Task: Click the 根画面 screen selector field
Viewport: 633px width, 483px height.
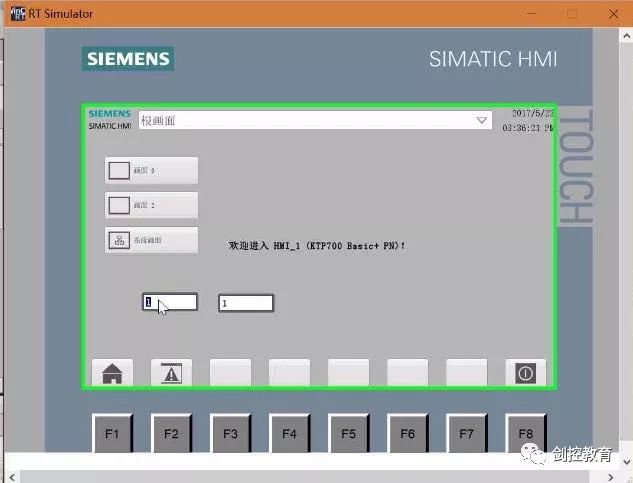Action: (315, 120)
